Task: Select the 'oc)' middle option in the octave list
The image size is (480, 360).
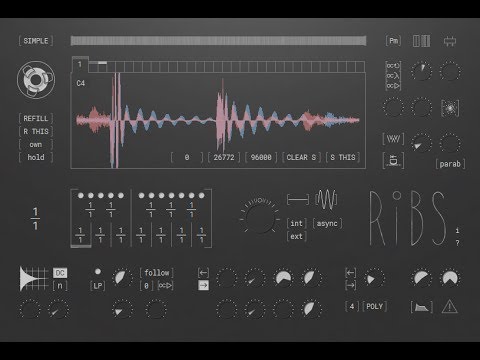Action: [393, 76]
